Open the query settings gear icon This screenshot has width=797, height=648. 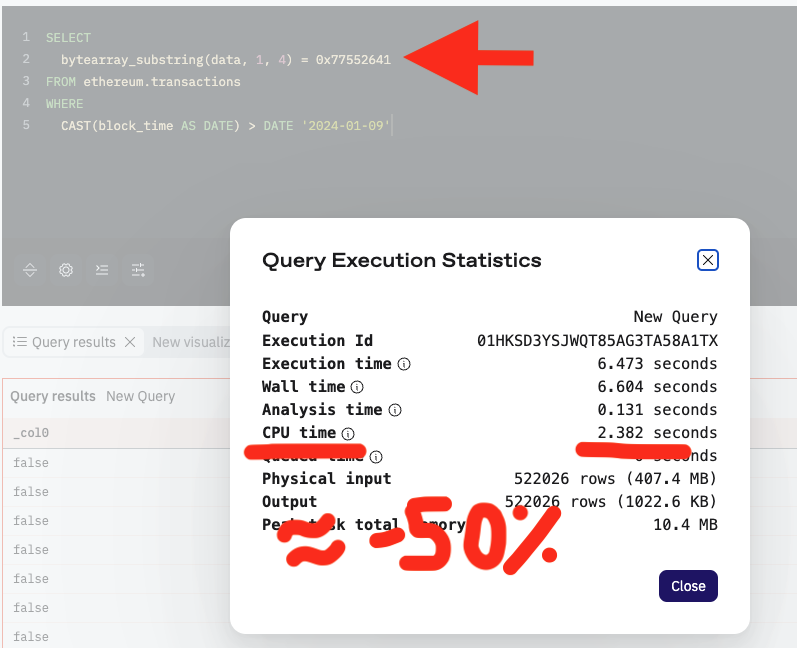pos(66,270)
